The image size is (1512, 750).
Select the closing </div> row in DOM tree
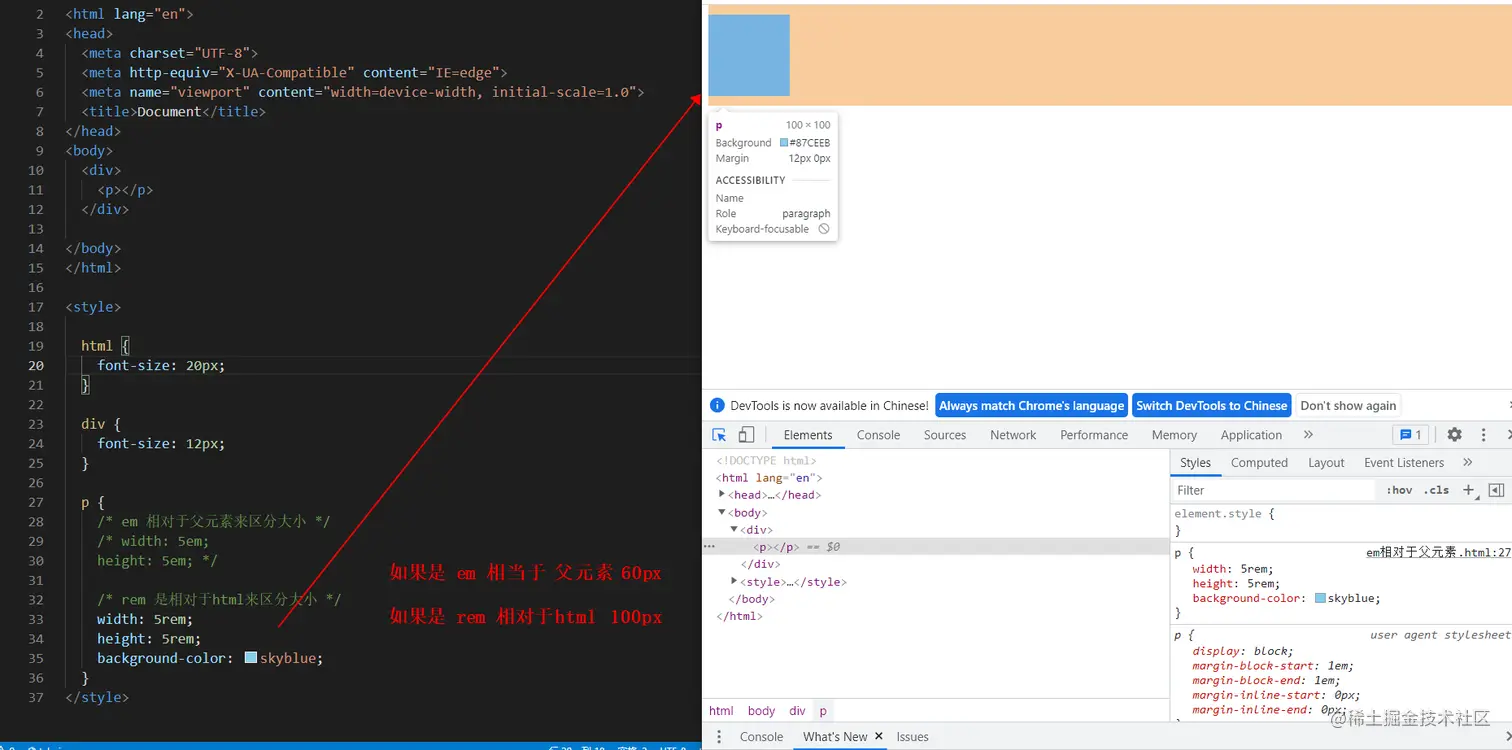pyautogui.click(x=761, y=564)
